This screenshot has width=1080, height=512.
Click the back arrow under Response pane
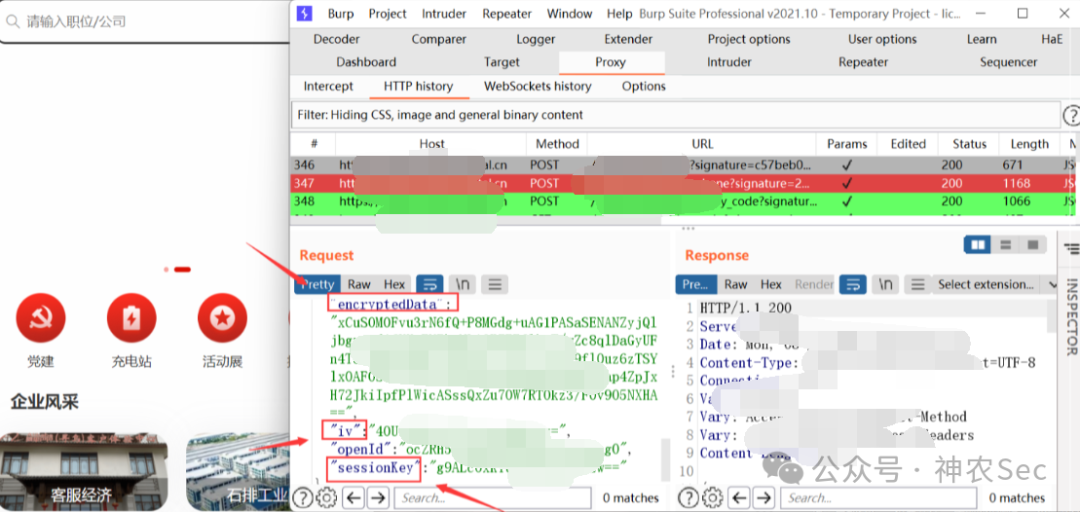point(739,497)
